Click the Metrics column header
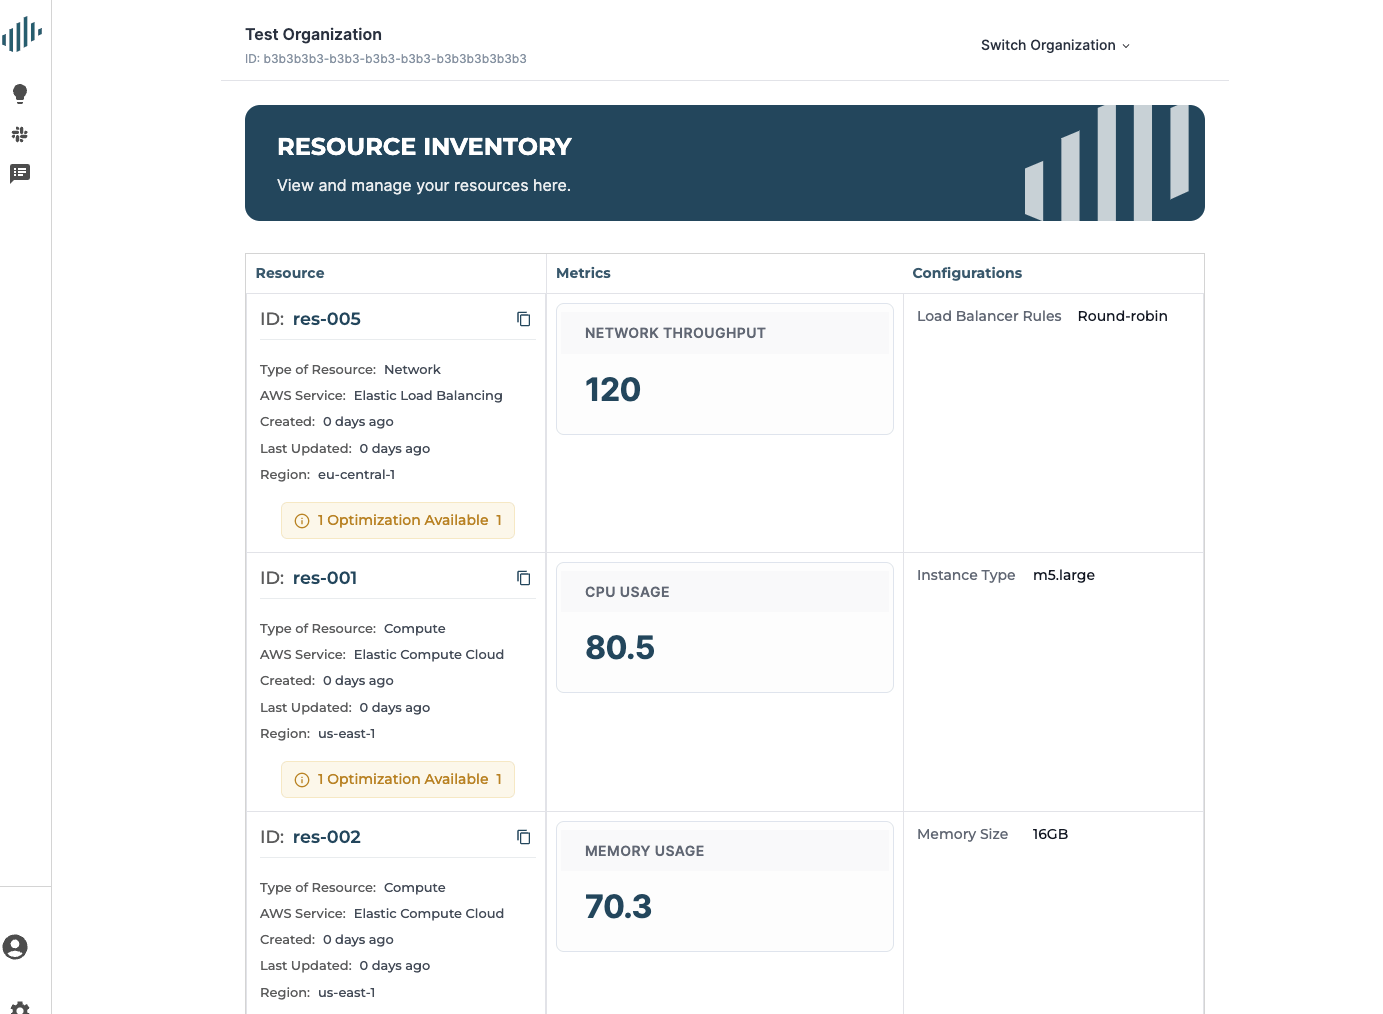Viewport: 1383px width, 1014px height. (x=583, y=273)
